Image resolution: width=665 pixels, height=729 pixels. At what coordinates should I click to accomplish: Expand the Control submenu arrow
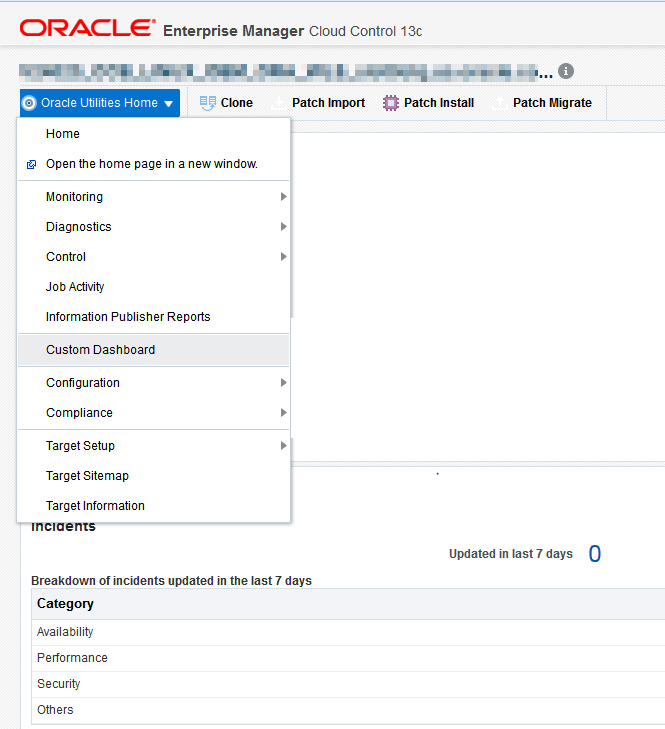pyautogui.click(x=283, y=257)
